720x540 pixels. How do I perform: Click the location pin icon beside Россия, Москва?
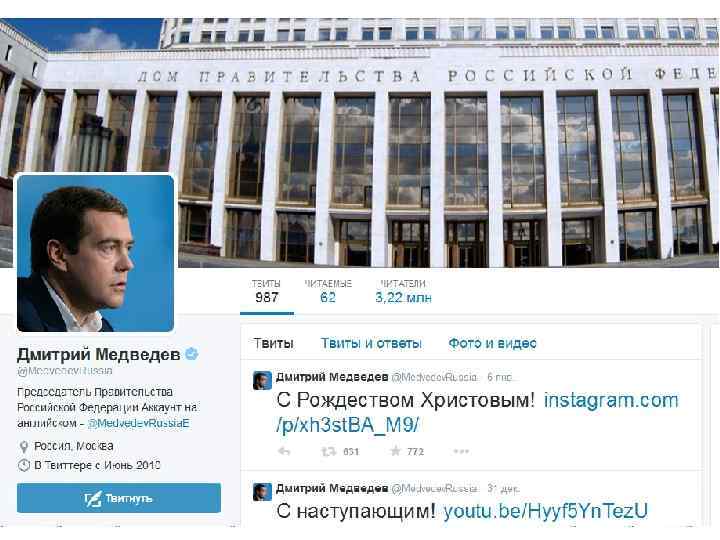click(23, 446)
